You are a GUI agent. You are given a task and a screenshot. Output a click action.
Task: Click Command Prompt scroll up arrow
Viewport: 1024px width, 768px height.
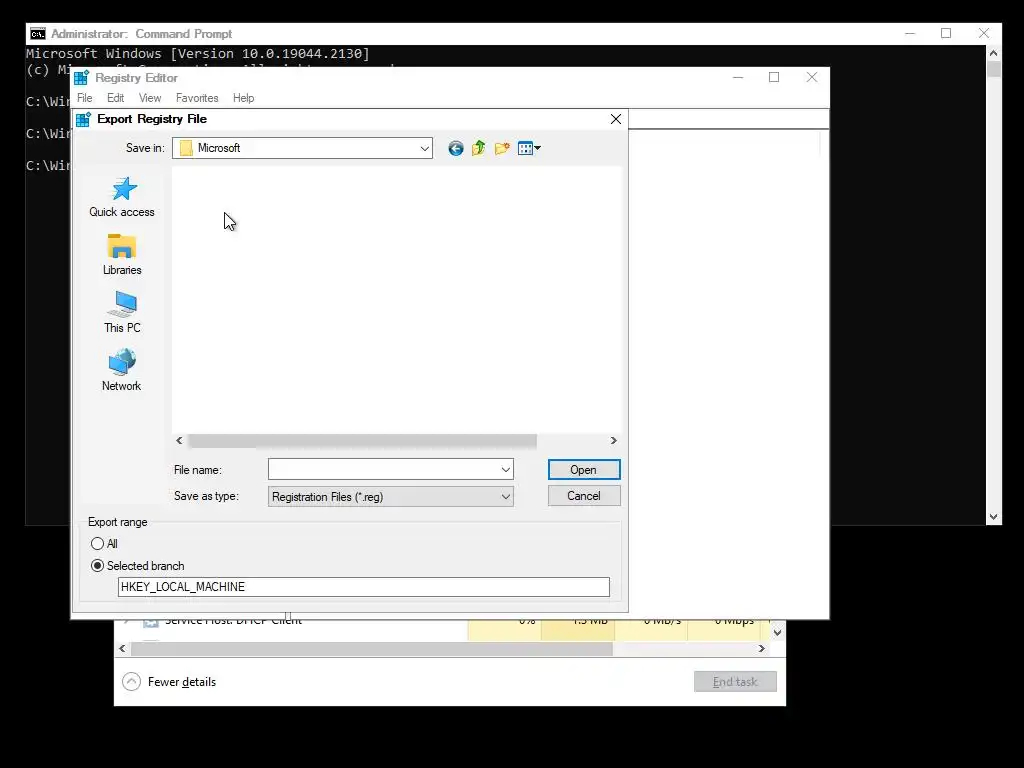[994, 53]
